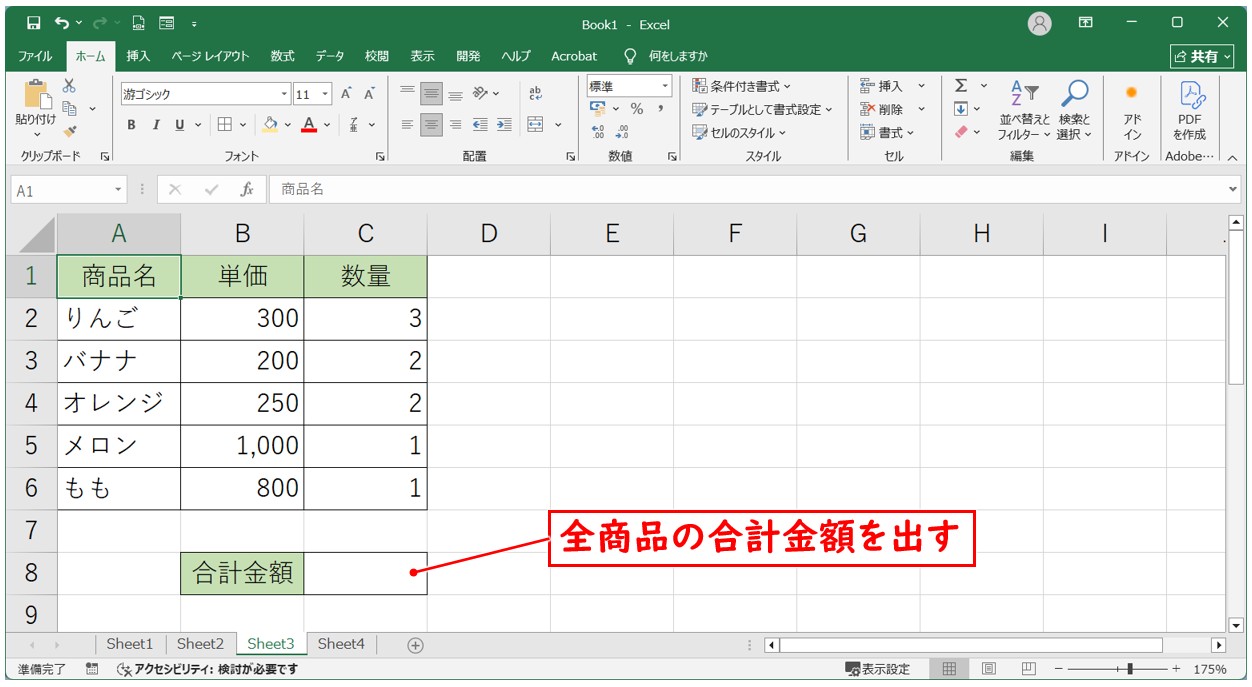Click the Increase Decimal icon

coord(598,131)
